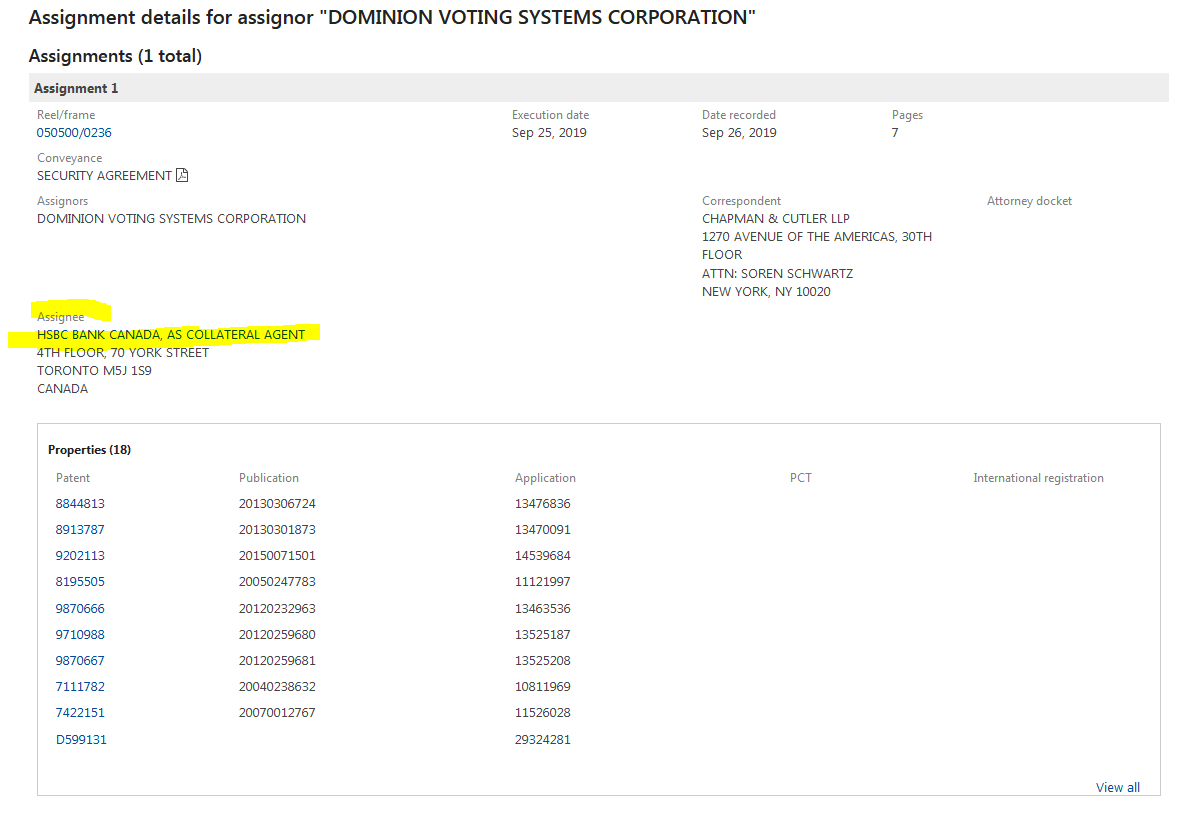Select publication number 20130306724
Image resolution: width=1202 pixels, height=825 pixels.
click(x=277, y=504)
